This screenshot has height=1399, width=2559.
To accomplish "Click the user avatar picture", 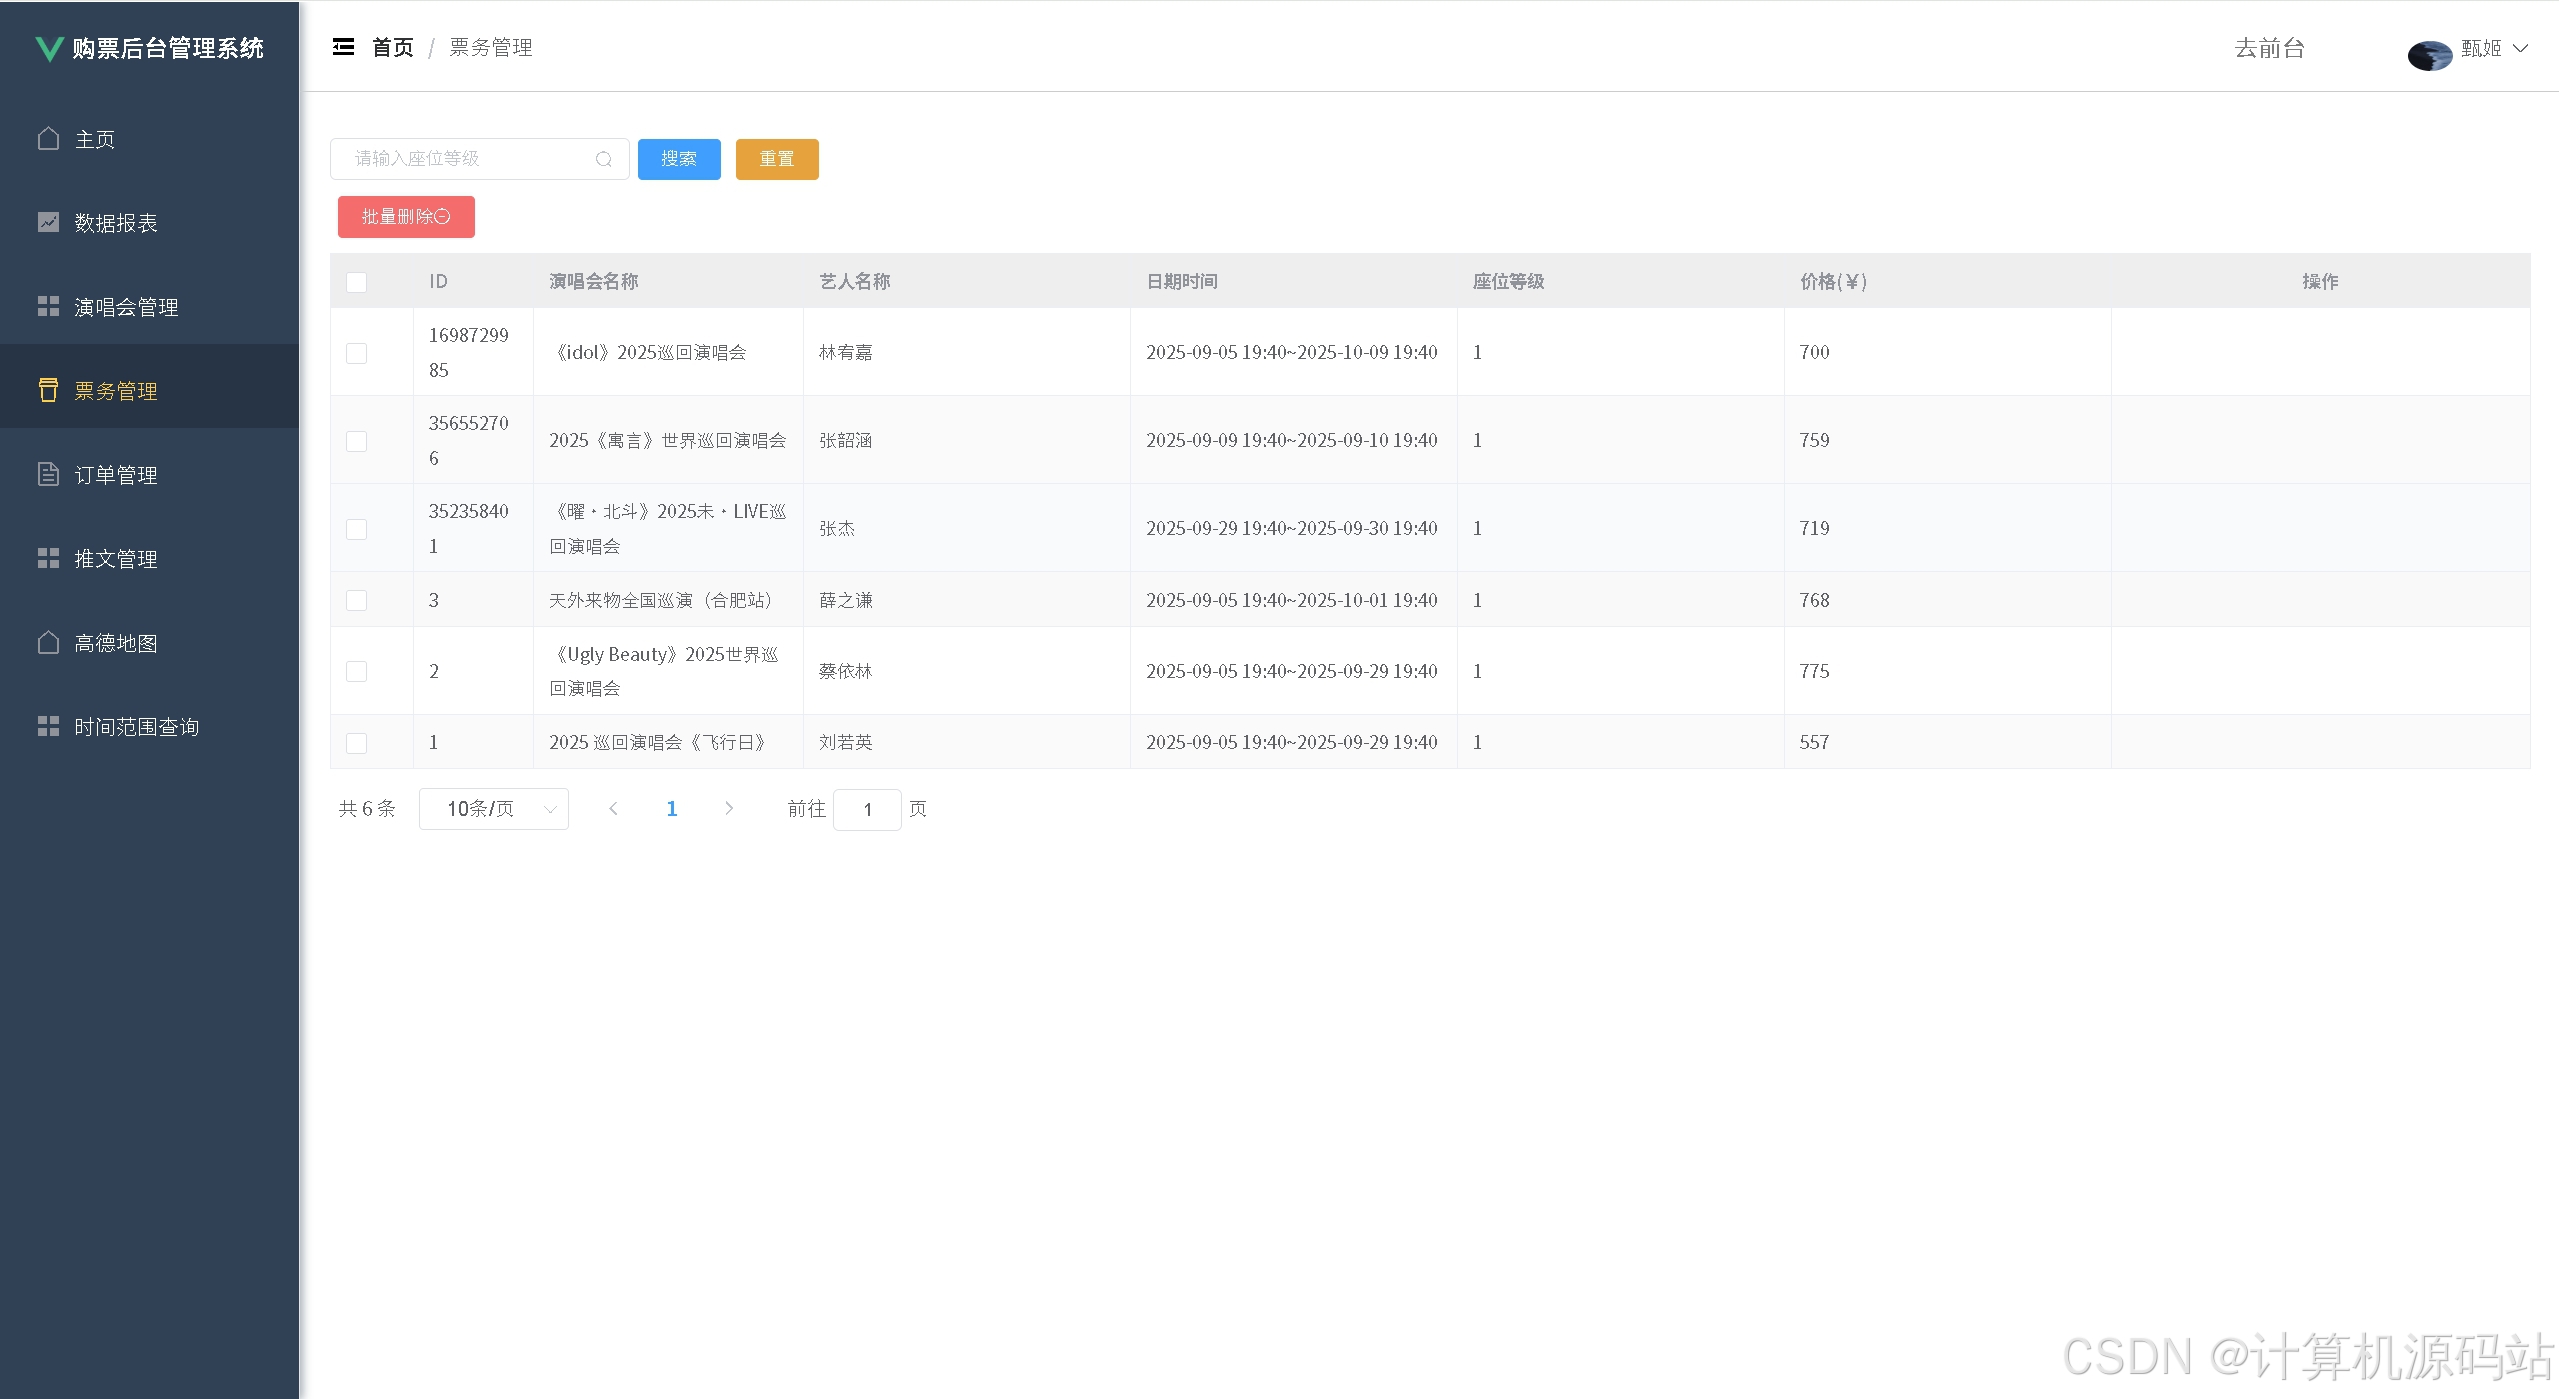I will click(x=2430, y=55).
